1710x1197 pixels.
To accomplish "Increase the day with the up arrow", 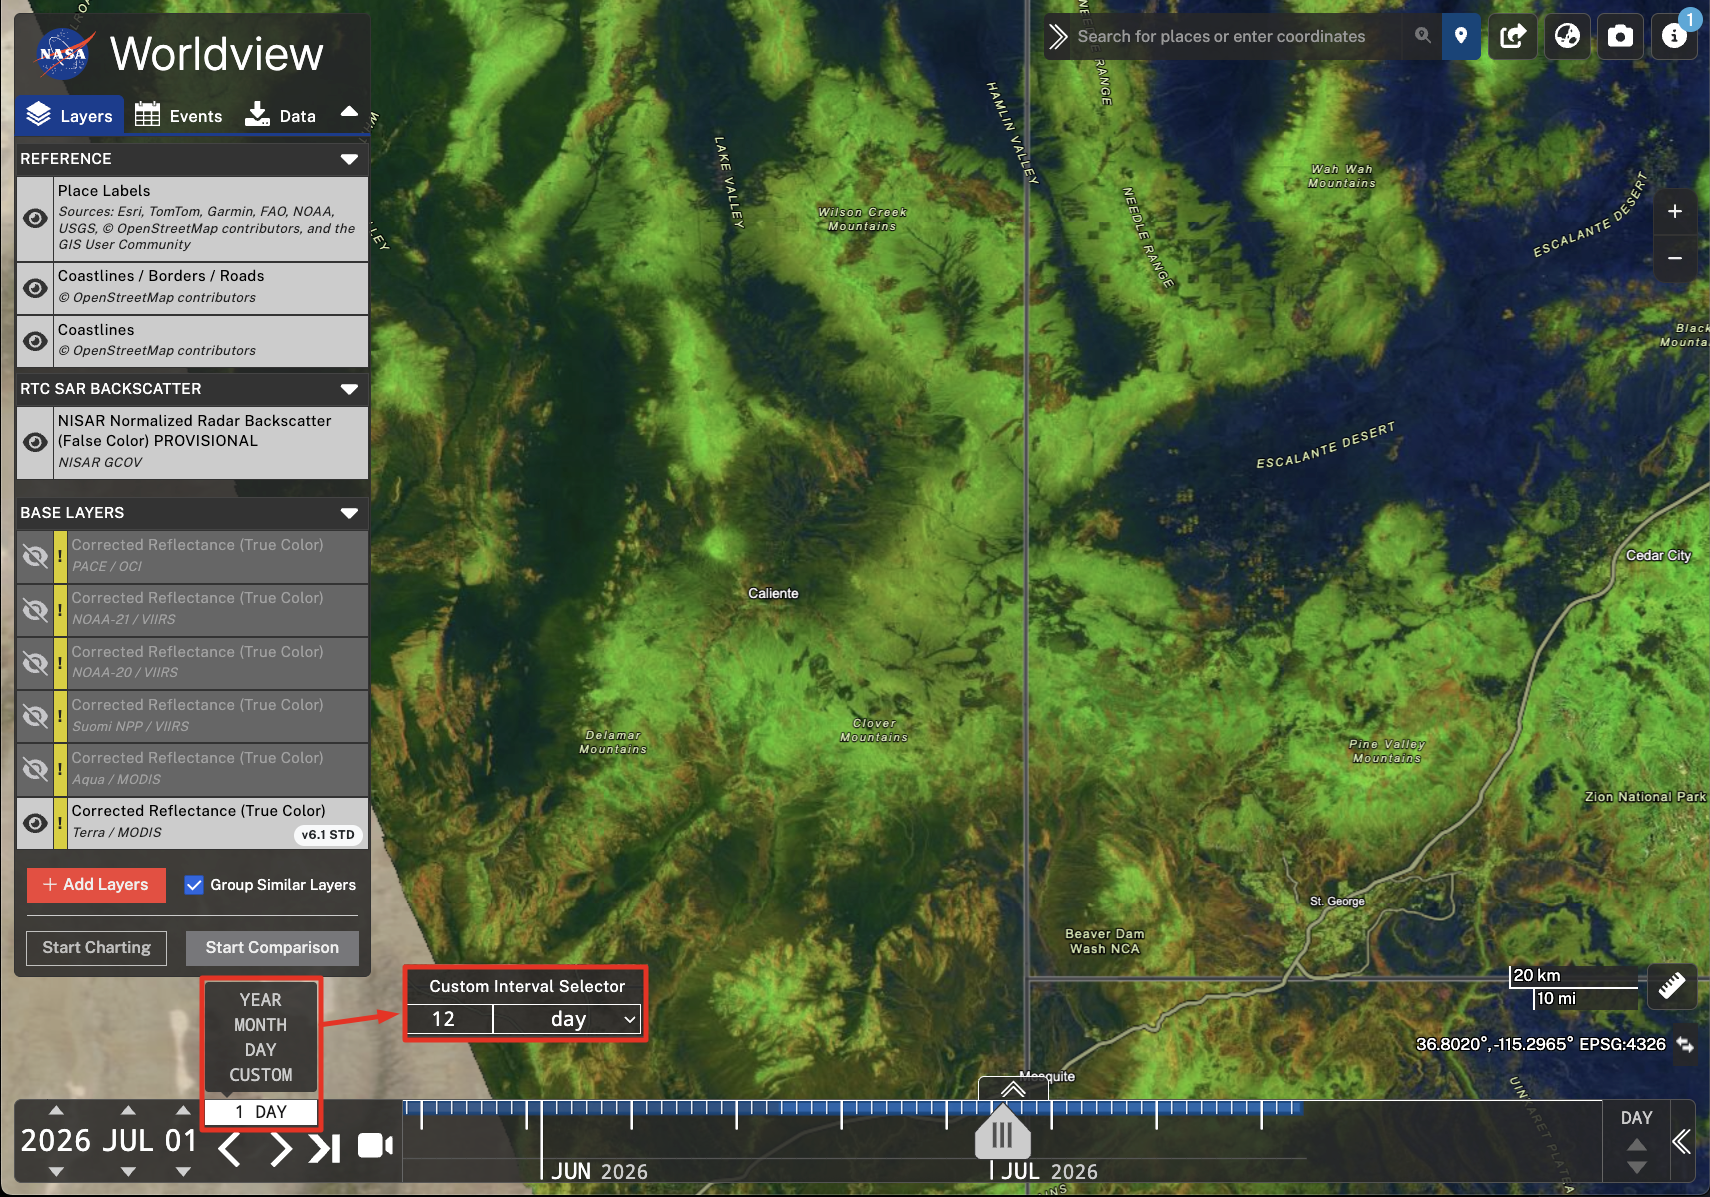I will pos(182,1110).
